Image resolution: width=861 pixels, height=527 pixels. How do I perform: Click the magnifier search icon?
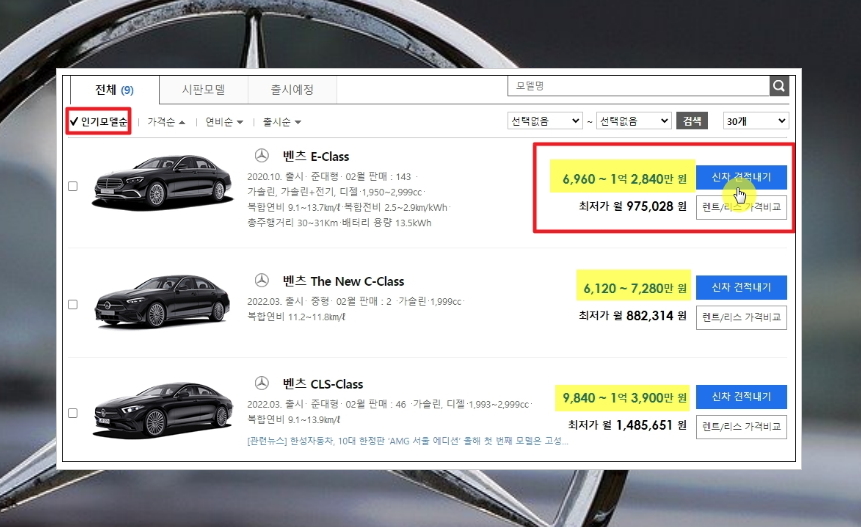coord(779,86)
